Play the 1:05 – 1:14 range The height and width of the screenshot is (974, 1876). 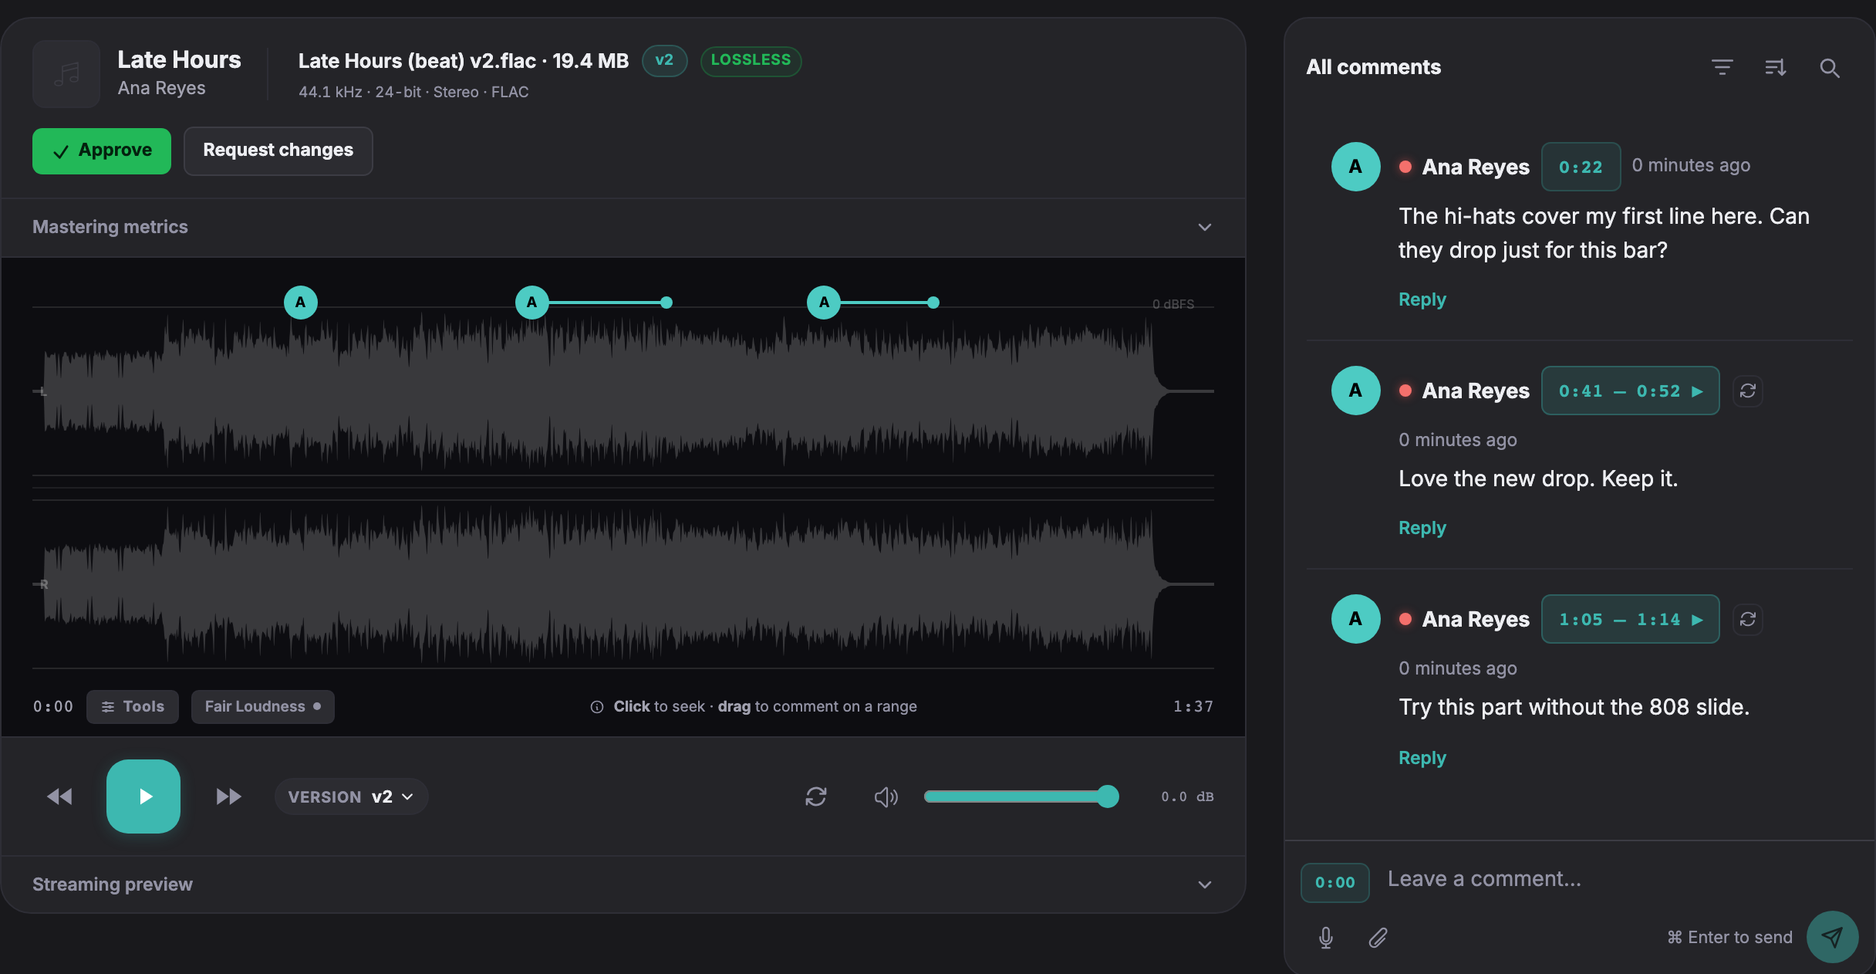point(1630,619)
